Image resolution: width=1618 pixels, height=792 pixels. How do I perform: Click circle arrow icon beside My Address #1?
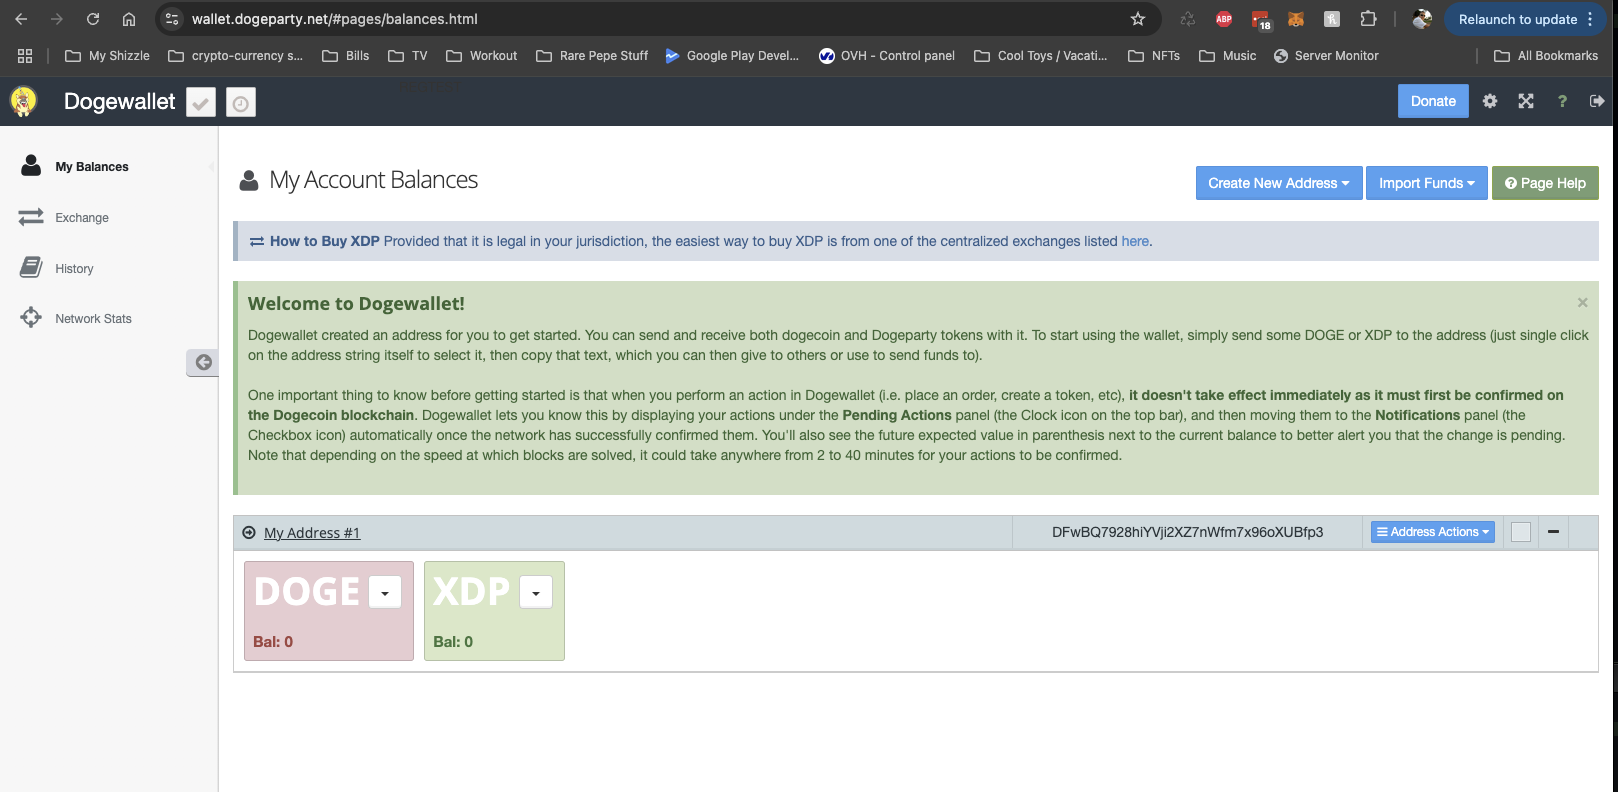coord(249,533)
